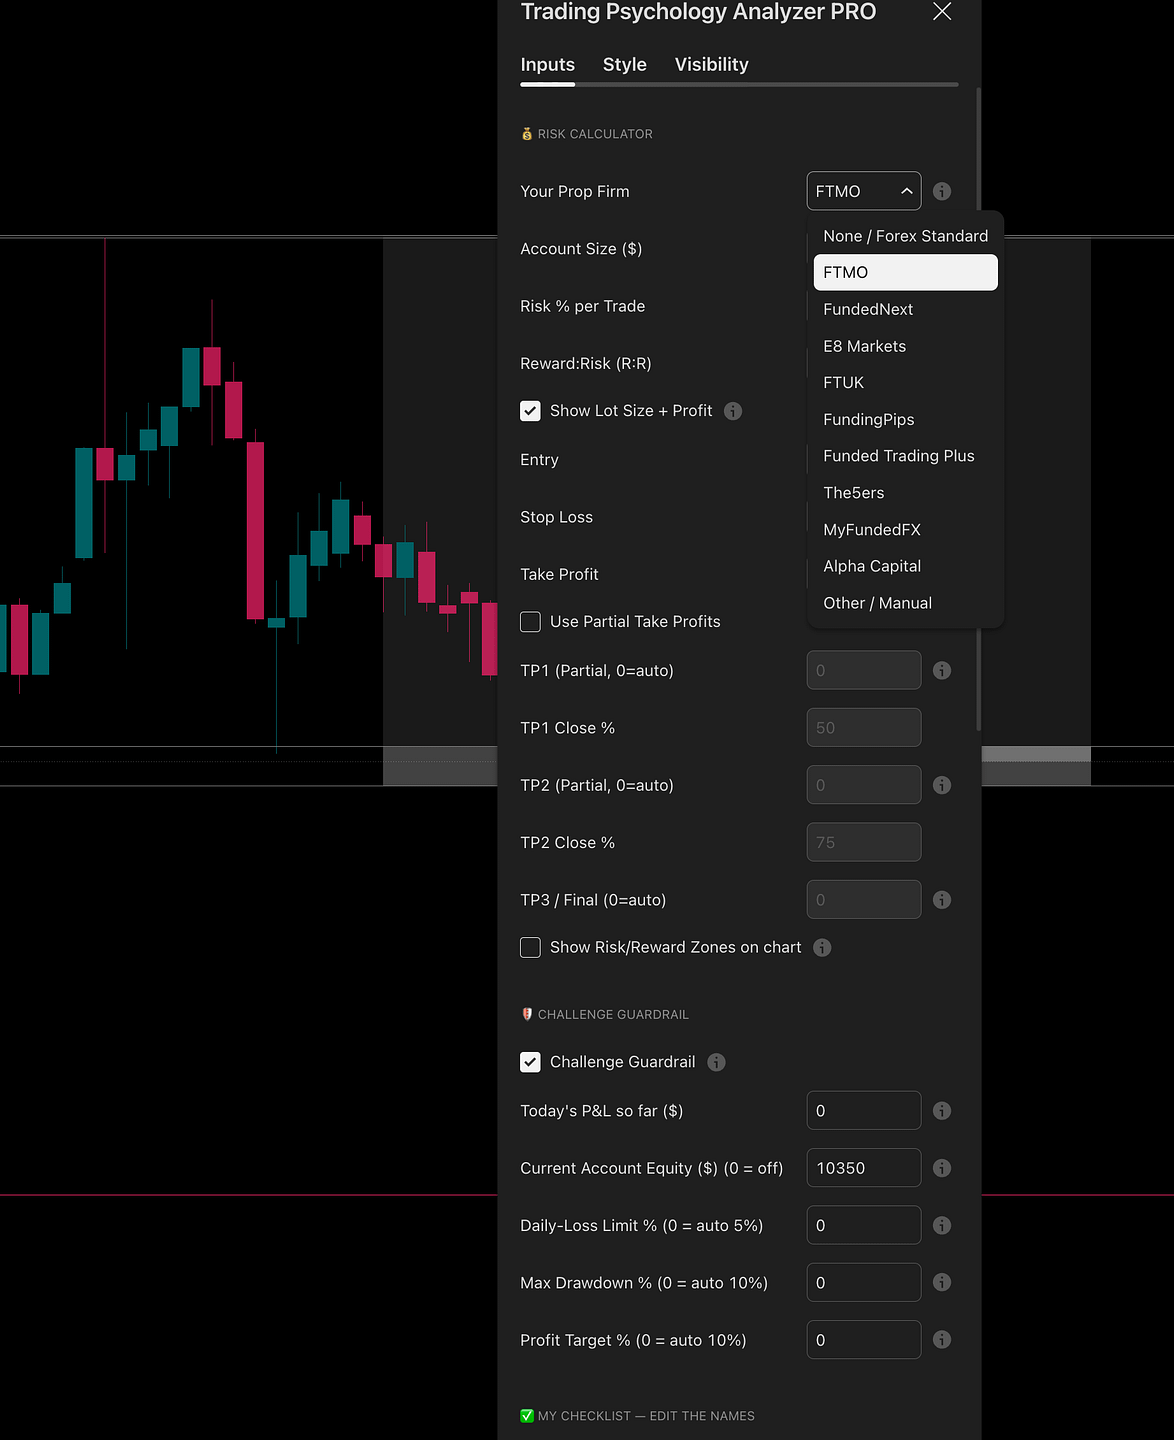The height and width of the screenshot is (1440, 1174).
Task: Open info icon for Daily-Loss Limit %
Action: 942,1225
